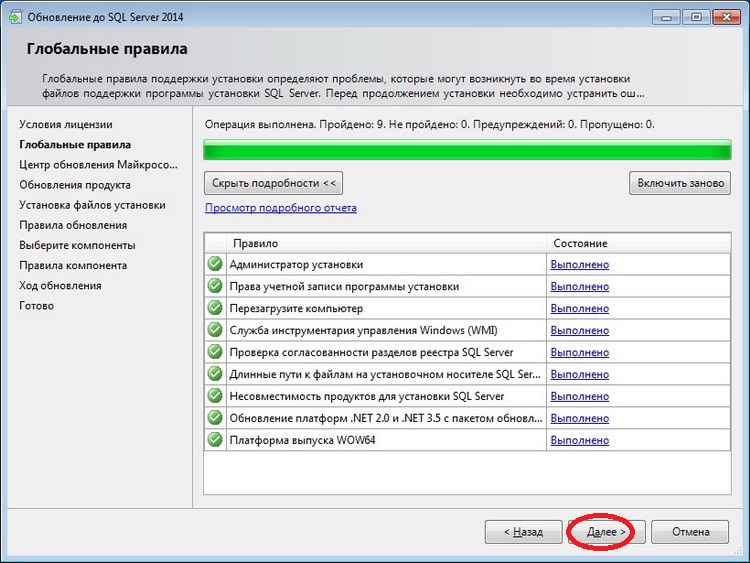The height and width of the screenshot is (563, 750).
Task: Maximize the SQL Server 2014 upgrade window
Action: (x=696, y=17)
